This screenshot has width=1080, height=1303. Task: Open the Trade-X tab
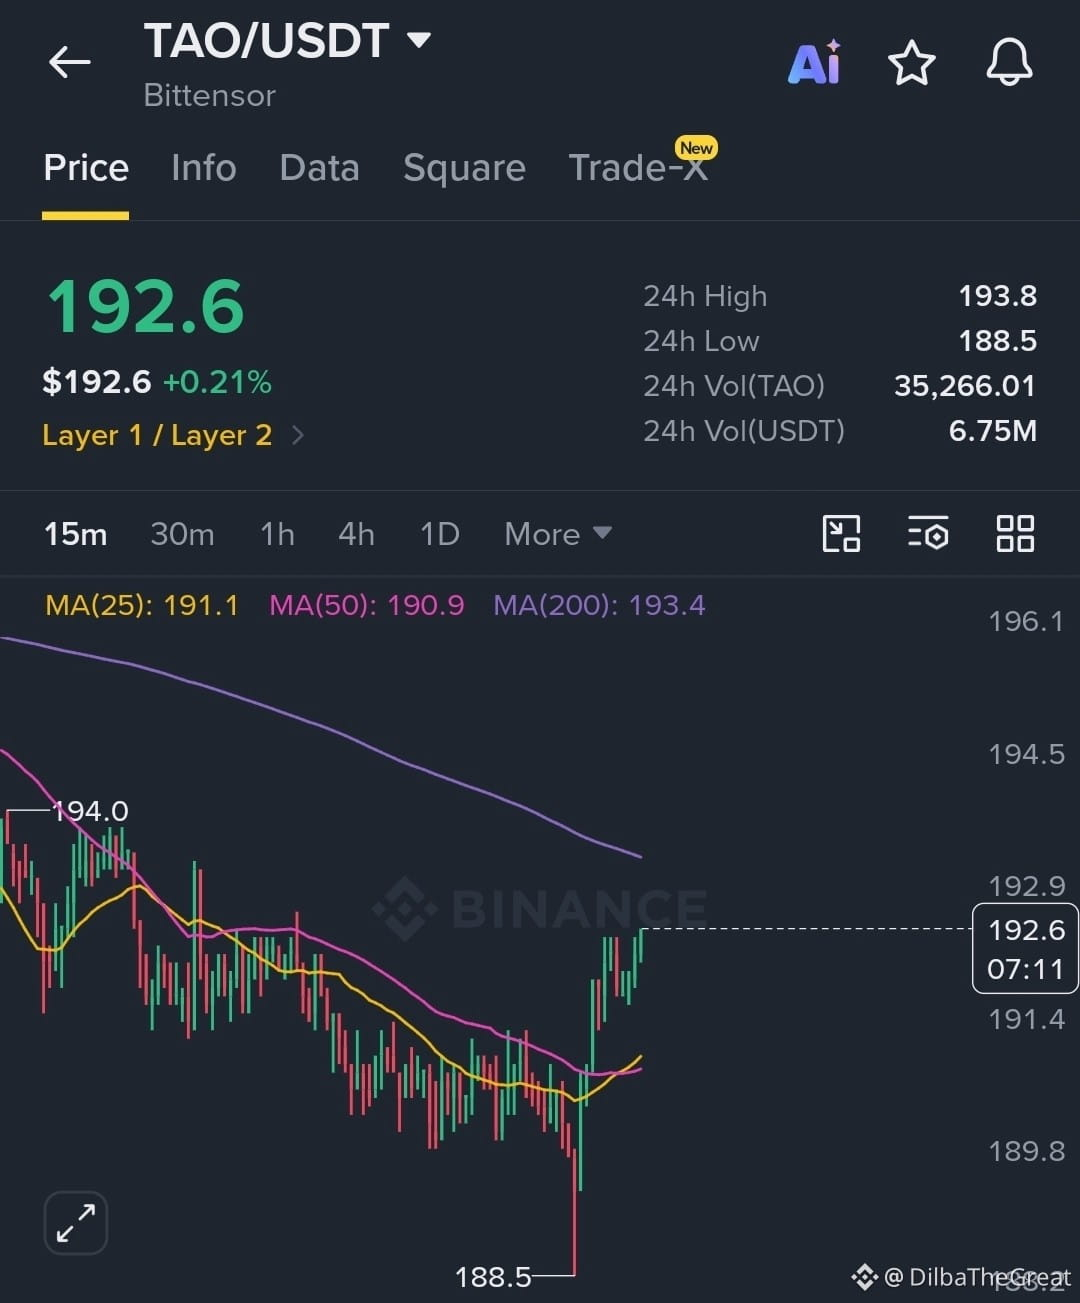[639, 167]
